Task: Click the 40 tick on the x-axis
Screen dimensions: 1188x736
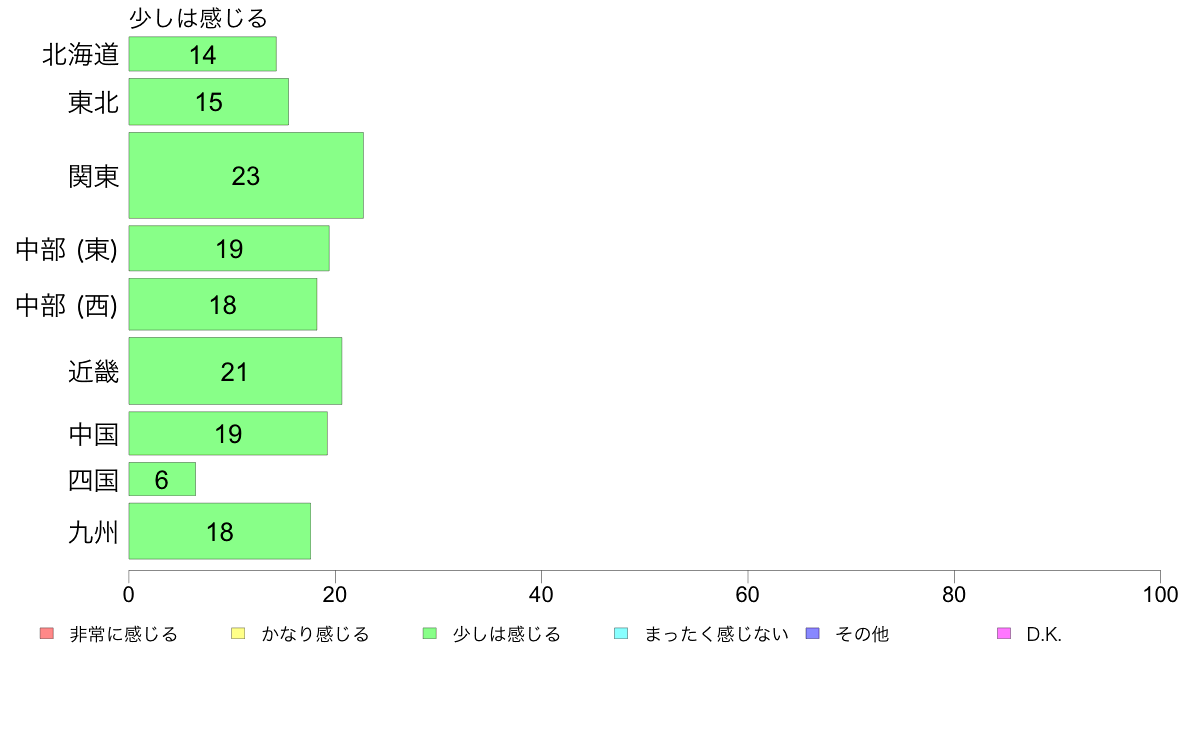Action: point(541,594)
